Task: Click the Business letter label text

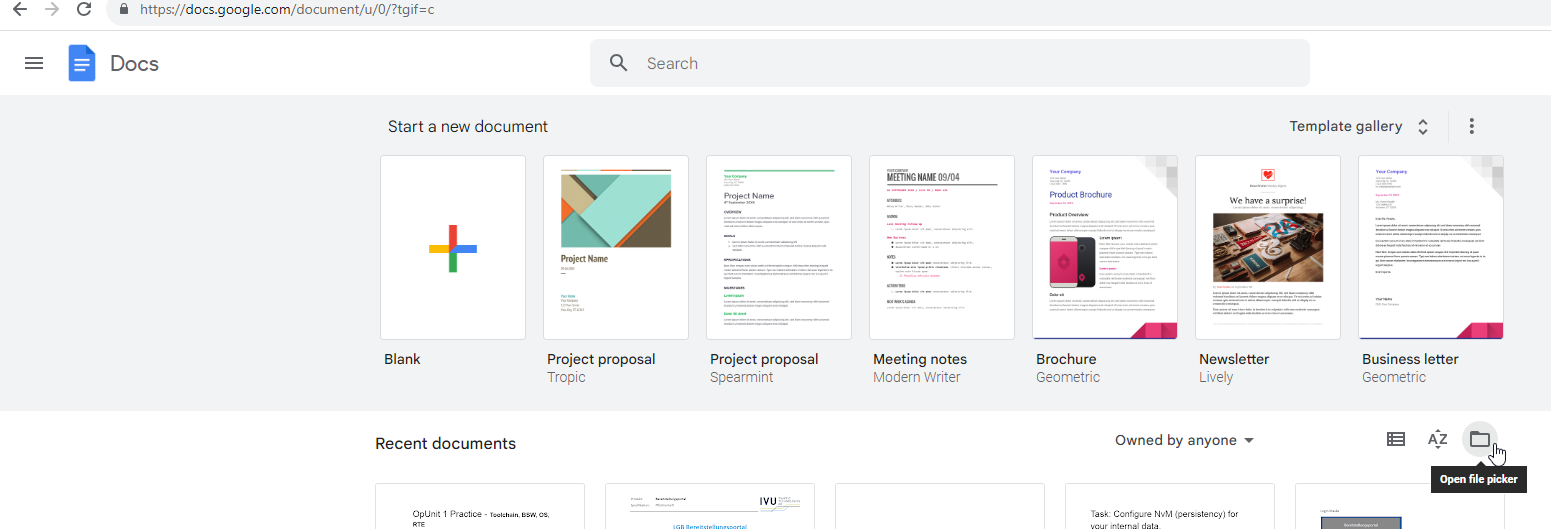Action: (1410, 359)
